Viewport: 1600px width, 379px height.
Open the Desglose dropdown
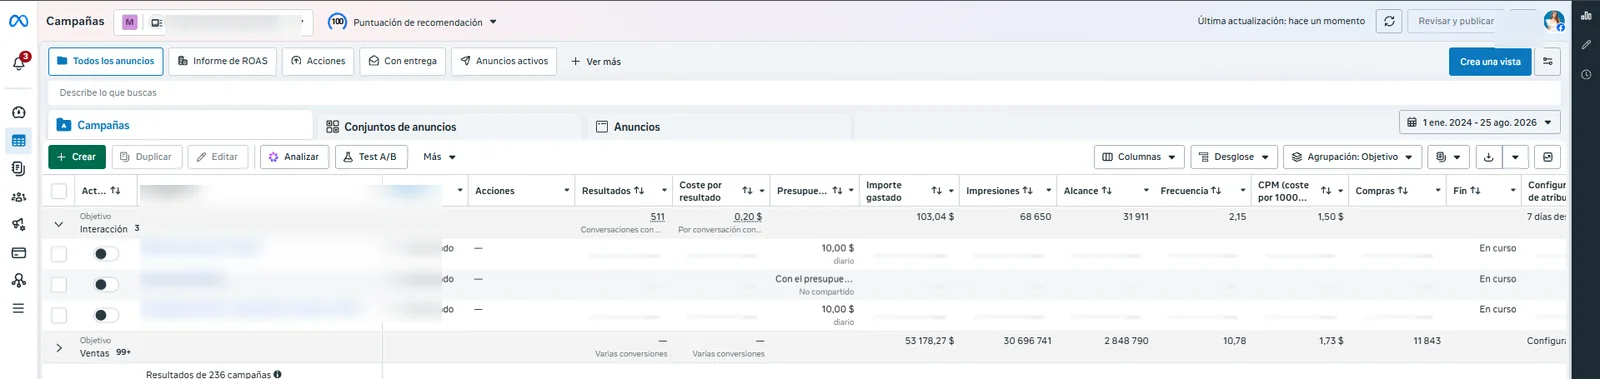pyautogui.click(x=1233, y=157)
